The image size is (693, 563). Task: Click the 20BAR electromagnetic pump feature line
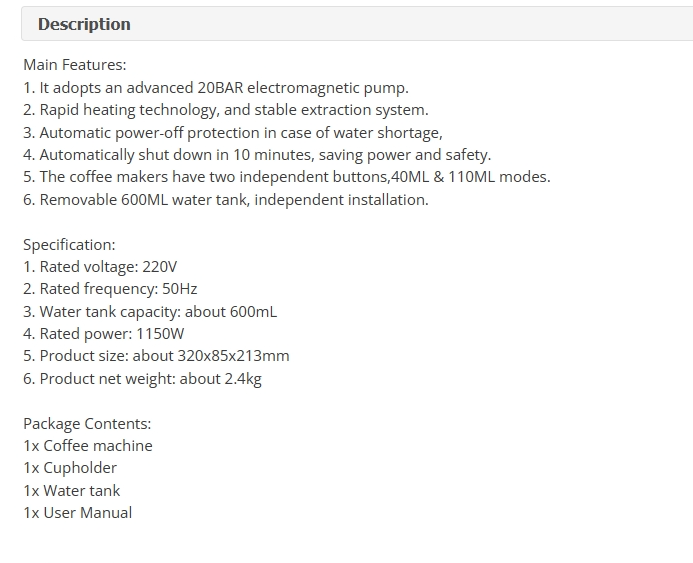(216, 88)
